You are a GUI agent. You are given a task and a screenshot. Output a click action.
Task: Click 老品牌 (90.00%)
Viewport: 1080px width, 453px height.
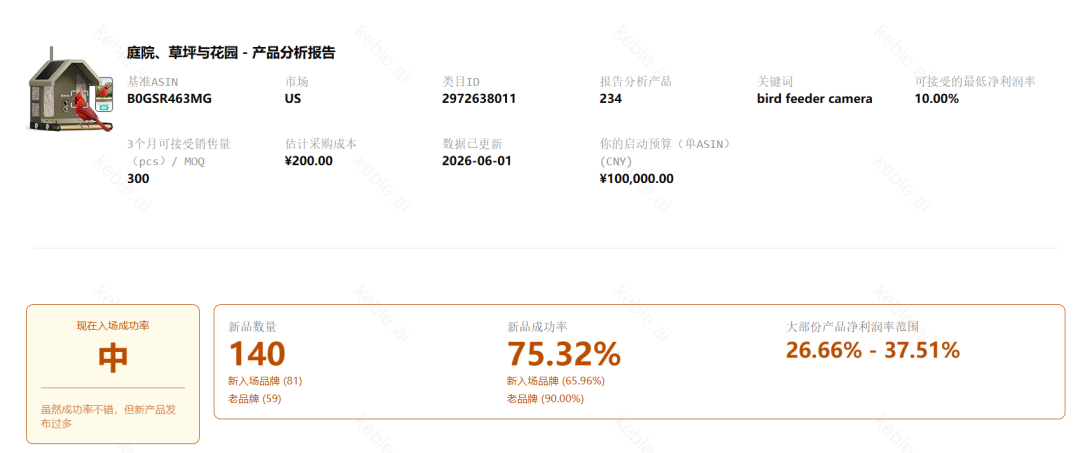[546, 399]
